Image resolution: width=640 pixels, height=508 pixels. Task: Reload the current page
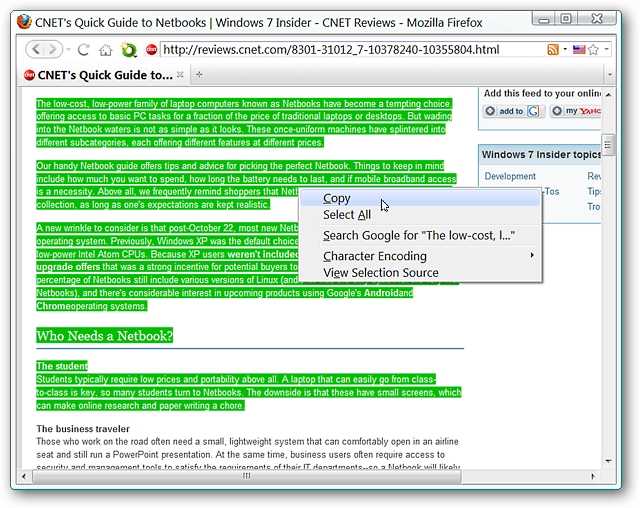click(x=84, y=49)
